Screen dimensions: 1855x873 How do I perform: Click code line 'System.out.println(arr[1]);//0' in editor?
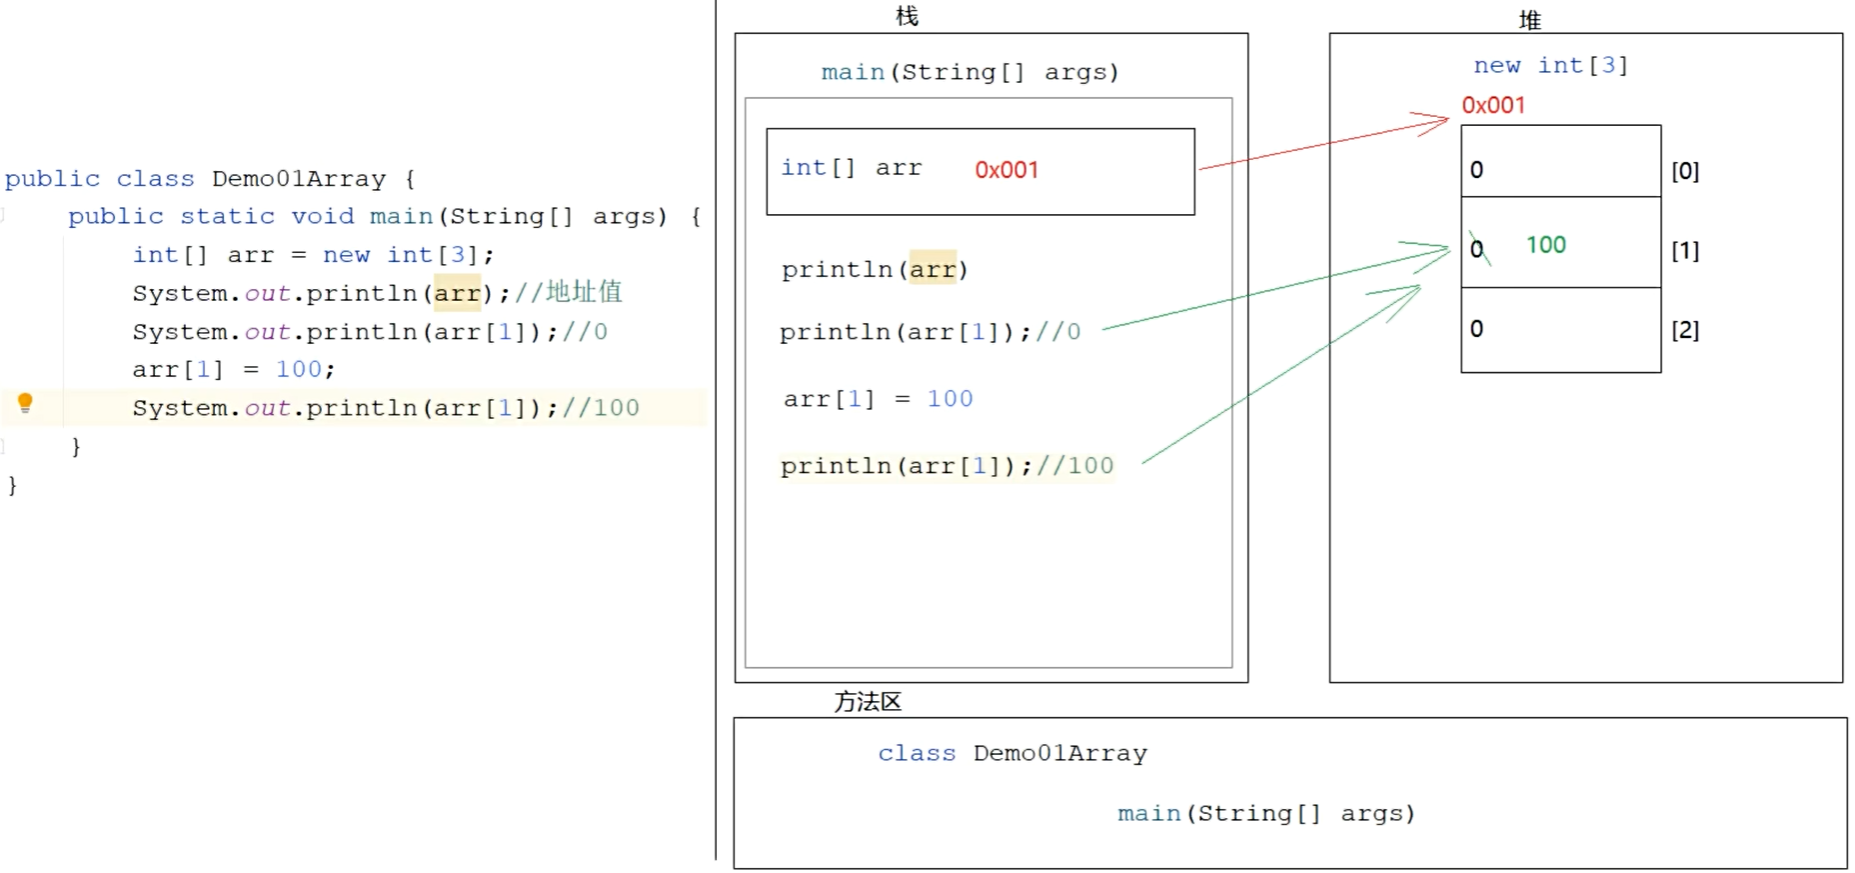369,332
